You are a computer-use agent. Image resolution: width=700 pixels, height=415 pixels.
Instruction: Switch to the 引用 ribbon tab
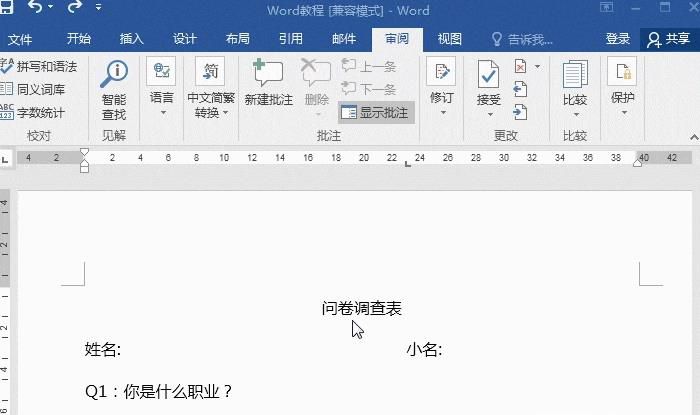[x=291, y=39]
